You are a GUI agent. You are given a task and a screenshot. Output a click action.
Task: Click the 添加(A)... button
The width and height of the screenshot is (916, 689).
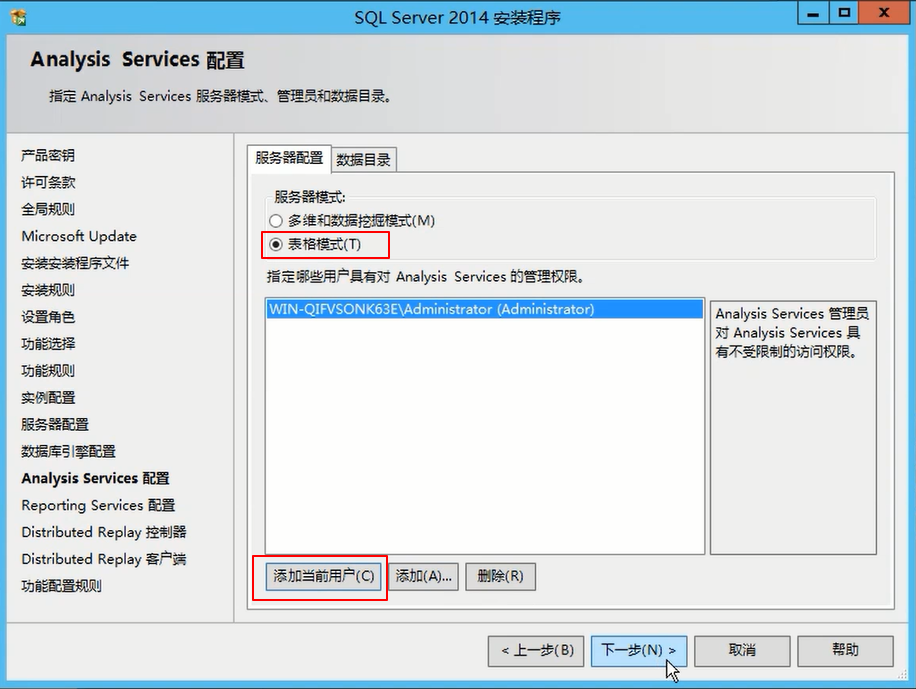pyautogui.click(x=424, y=576)
